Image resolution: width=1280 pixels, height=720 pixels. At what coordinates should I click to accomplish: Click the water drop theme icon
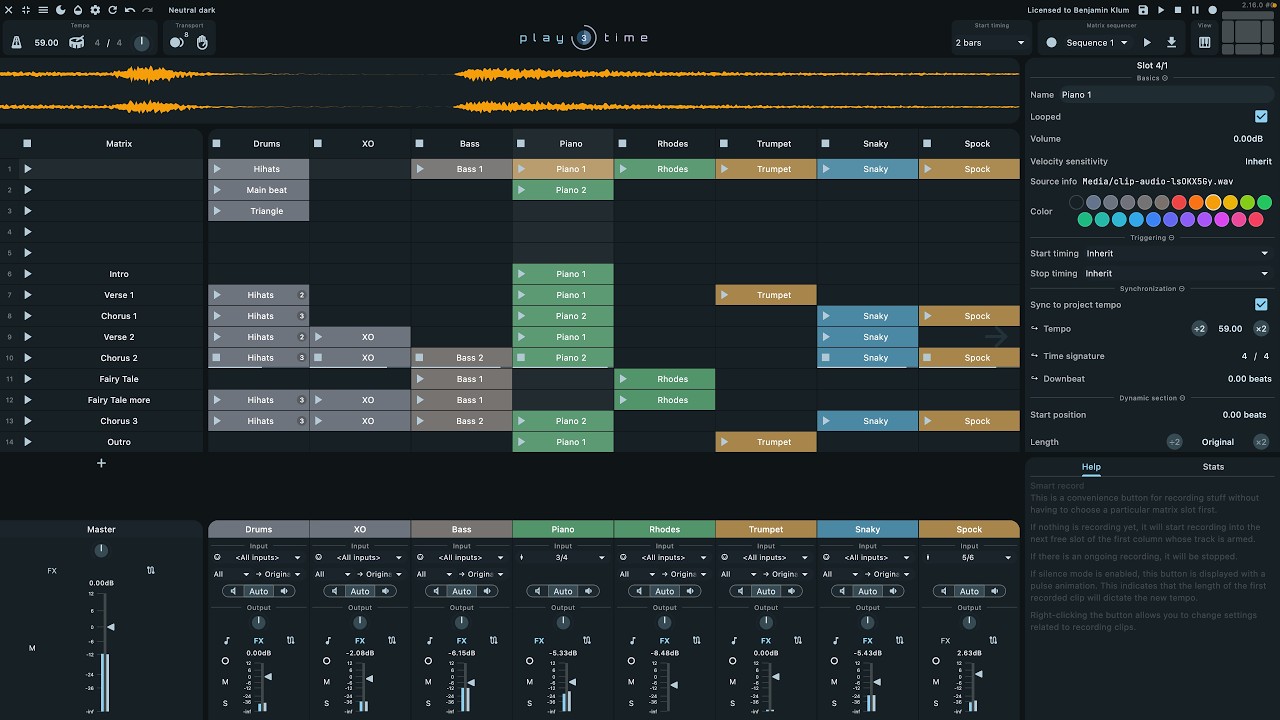[78, 10]
